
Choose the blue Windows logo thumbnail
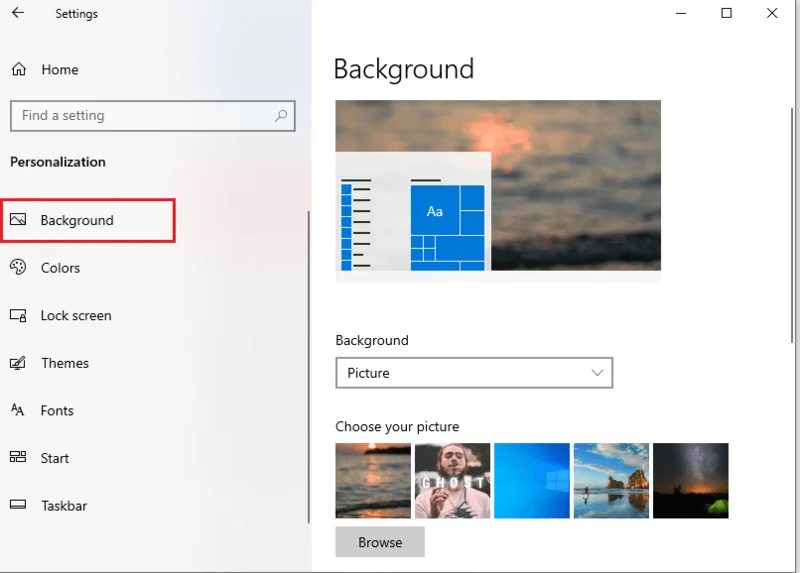pyautogui.click(x=532, y=481)
